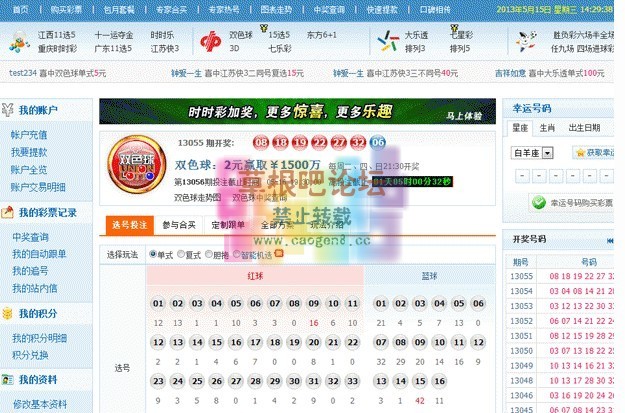Open the 账户交易明细 sidebar link
This screenshot has height=413, width=625.
tap(38, 187)
